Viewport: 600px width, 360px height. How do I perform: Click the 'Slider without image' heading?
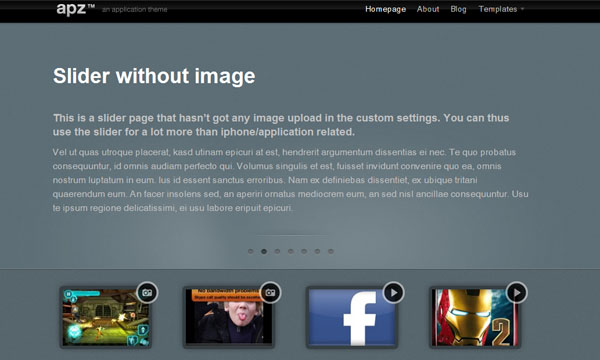click(154, 76)
